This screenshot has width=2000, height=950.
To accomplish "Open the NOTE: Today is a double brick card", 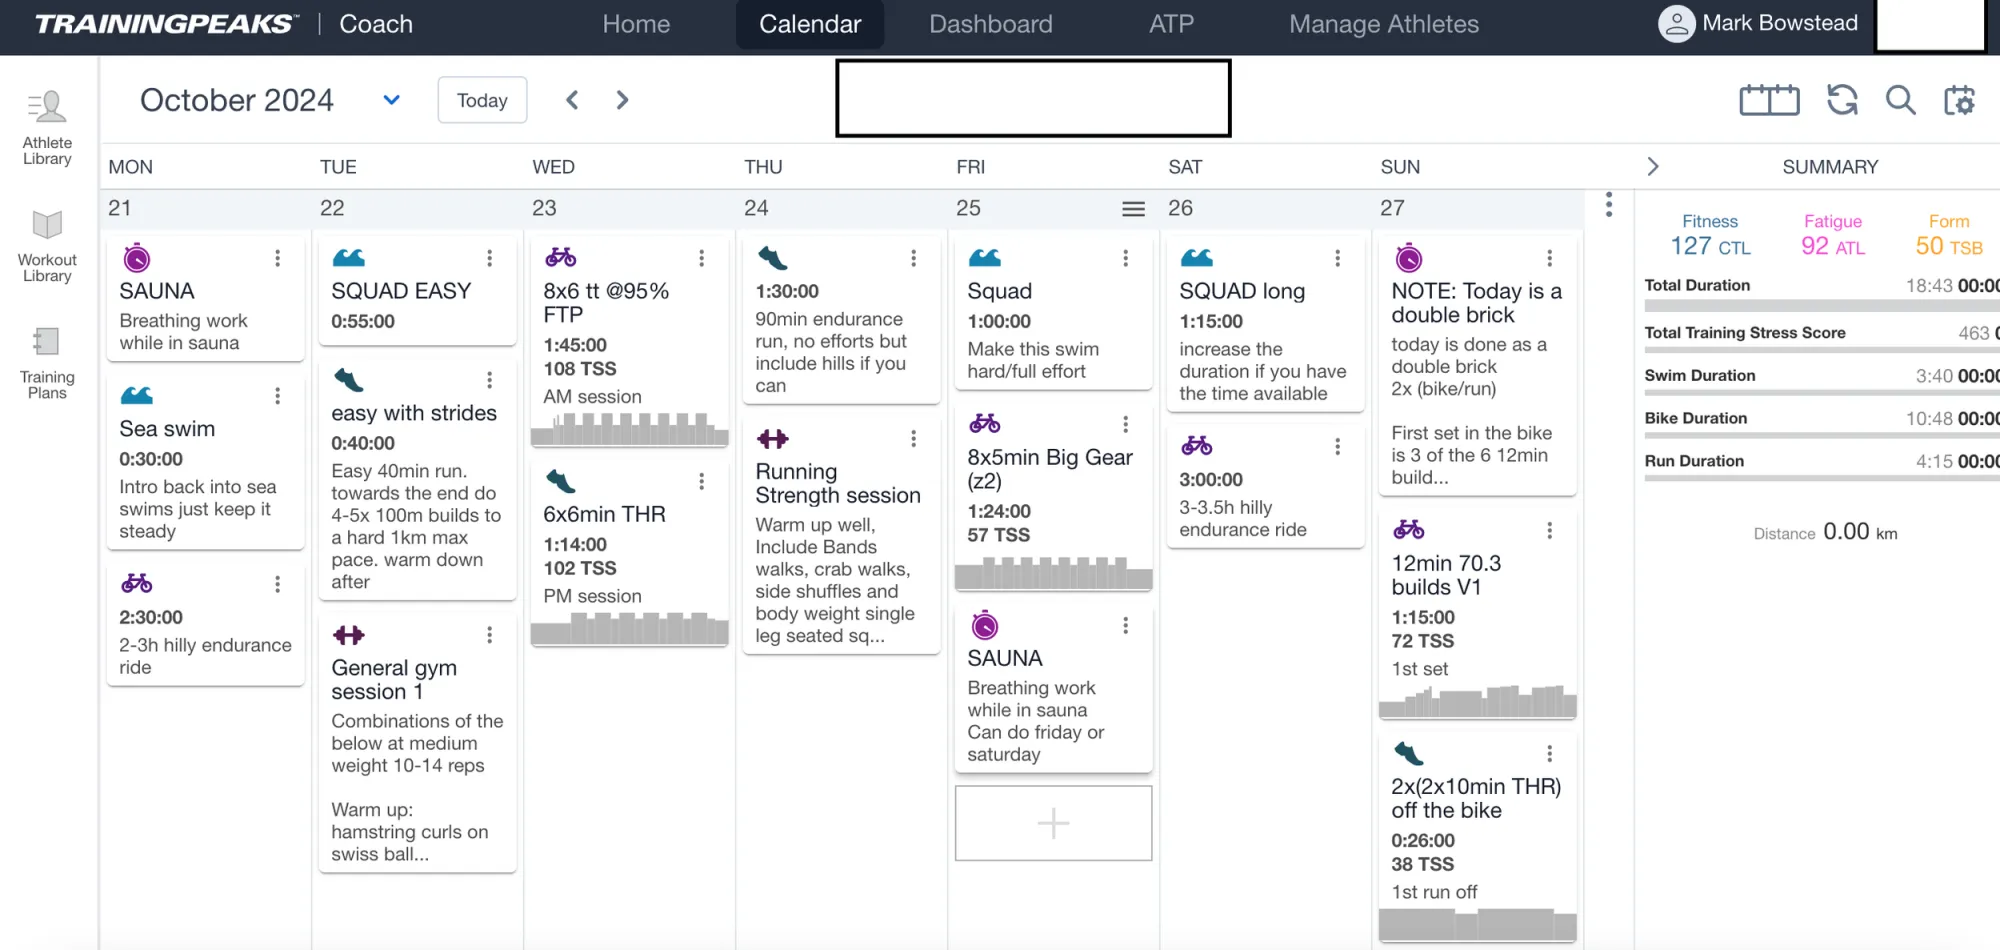I will tap(1477, 366).
